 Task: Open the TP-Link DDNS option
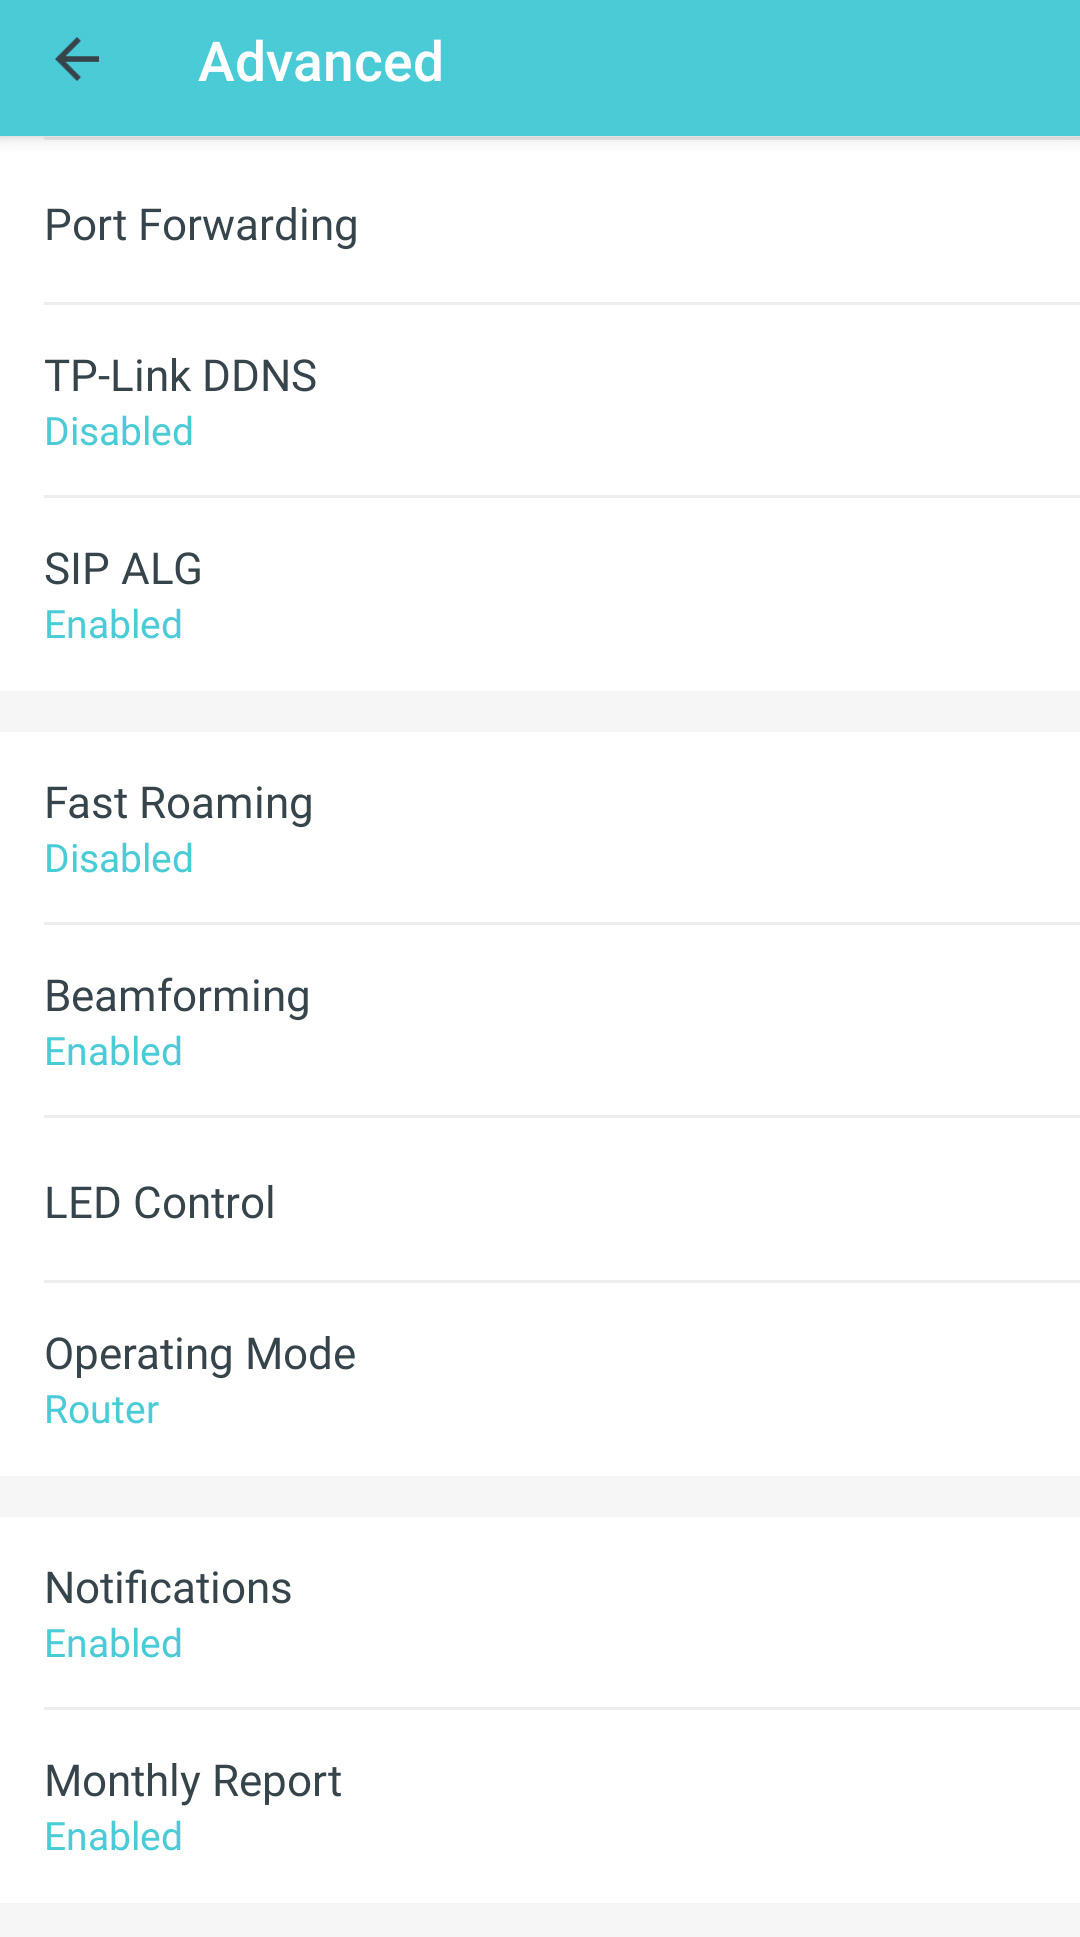click(181, 377)
